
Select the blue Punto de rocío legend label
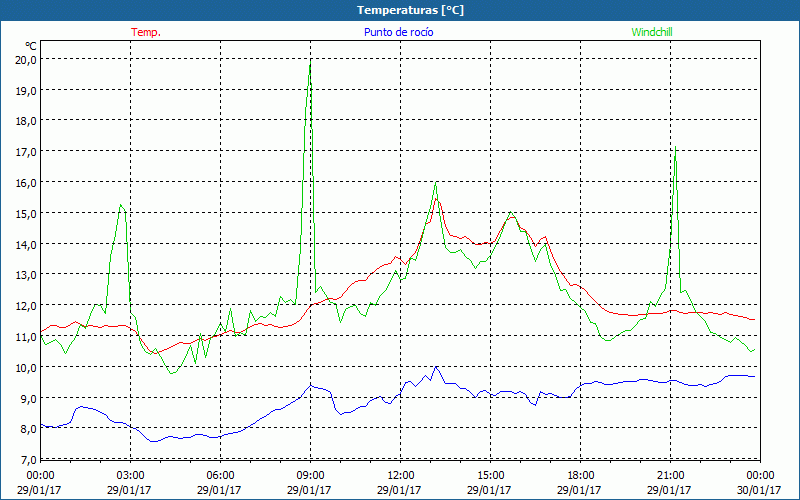[398, 32]
